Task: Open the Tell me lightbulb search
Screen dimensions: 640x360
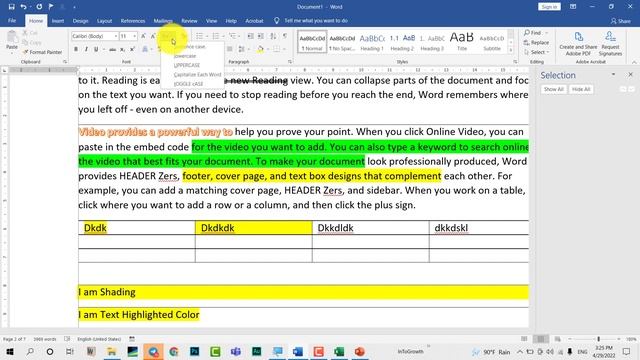Action: [x=276, y=20]
